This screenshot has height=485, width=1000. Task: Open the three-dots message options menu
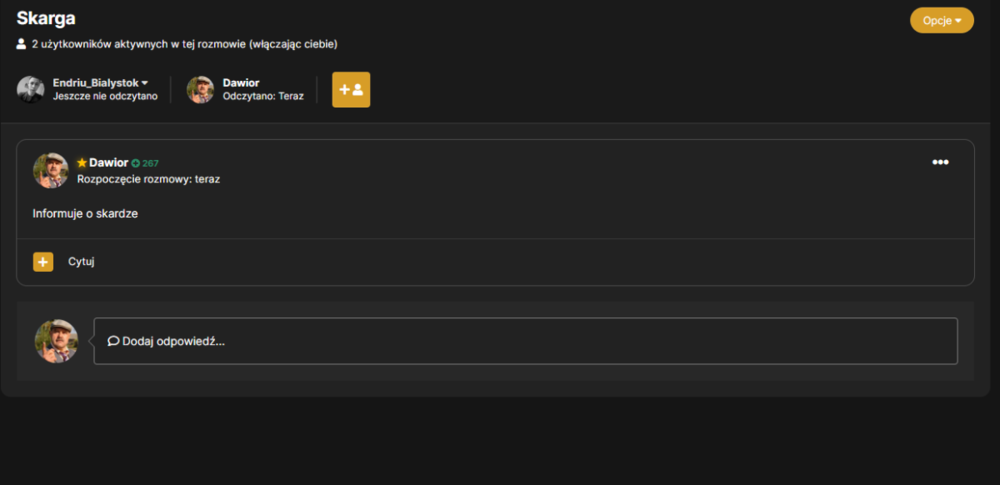(x=940, y=162)
